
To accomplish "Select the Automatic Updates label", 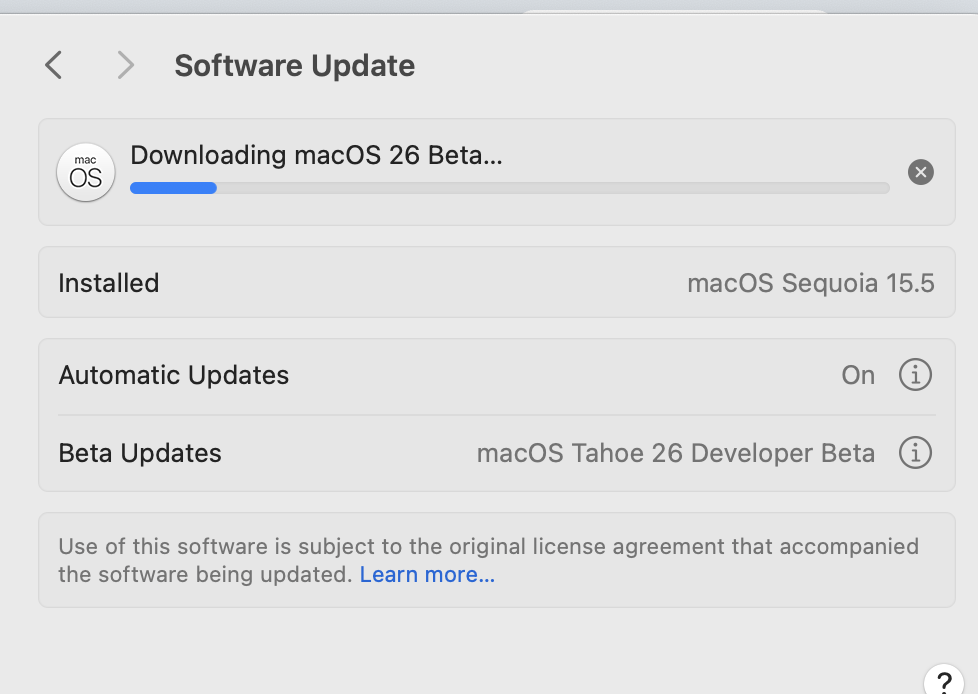I will click(x=174, y=375).
